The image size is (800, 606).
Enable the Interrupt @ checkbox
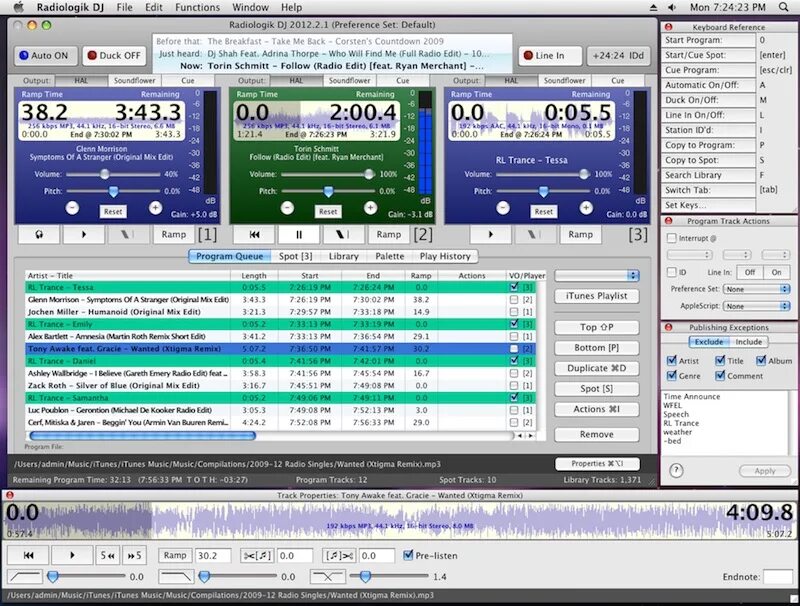(x=672, y=238)
